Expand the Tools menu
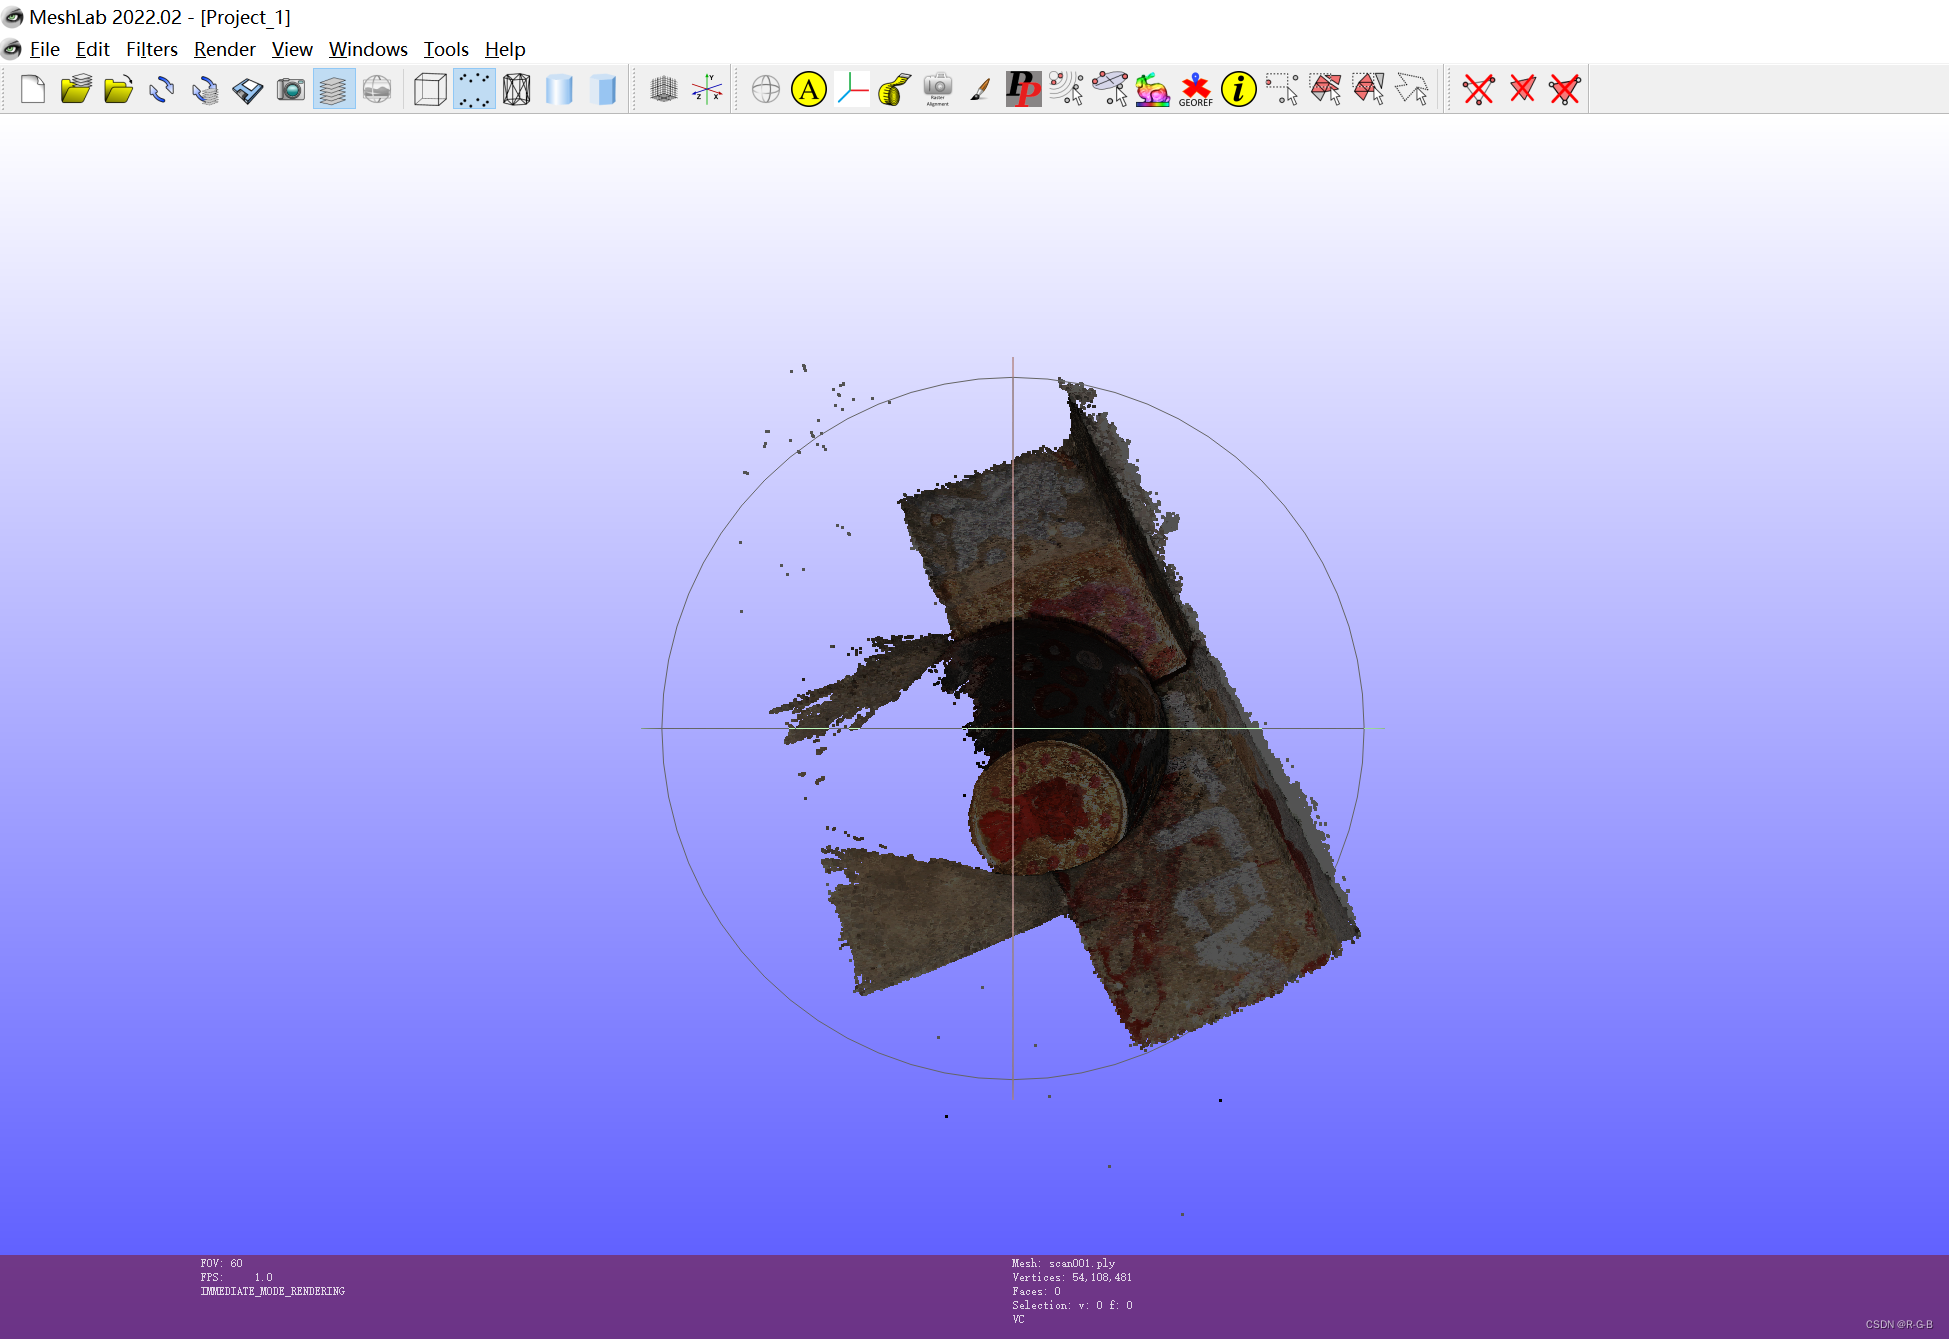Screen dimensions: 1949x1339 445,49
